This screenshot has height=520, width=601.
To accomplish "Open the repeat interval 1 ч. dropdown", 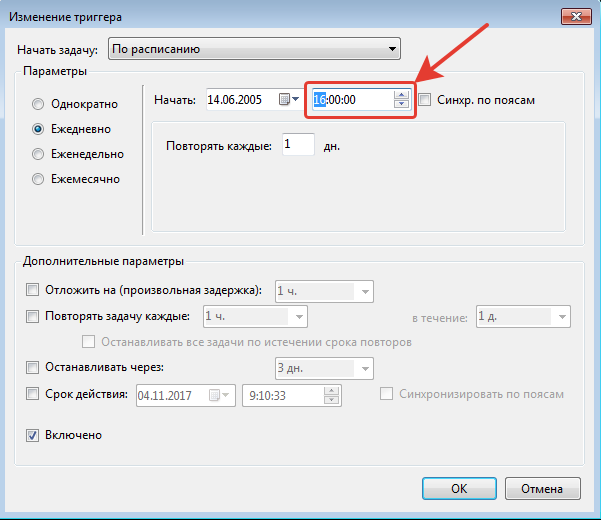I will pos(255,317).
